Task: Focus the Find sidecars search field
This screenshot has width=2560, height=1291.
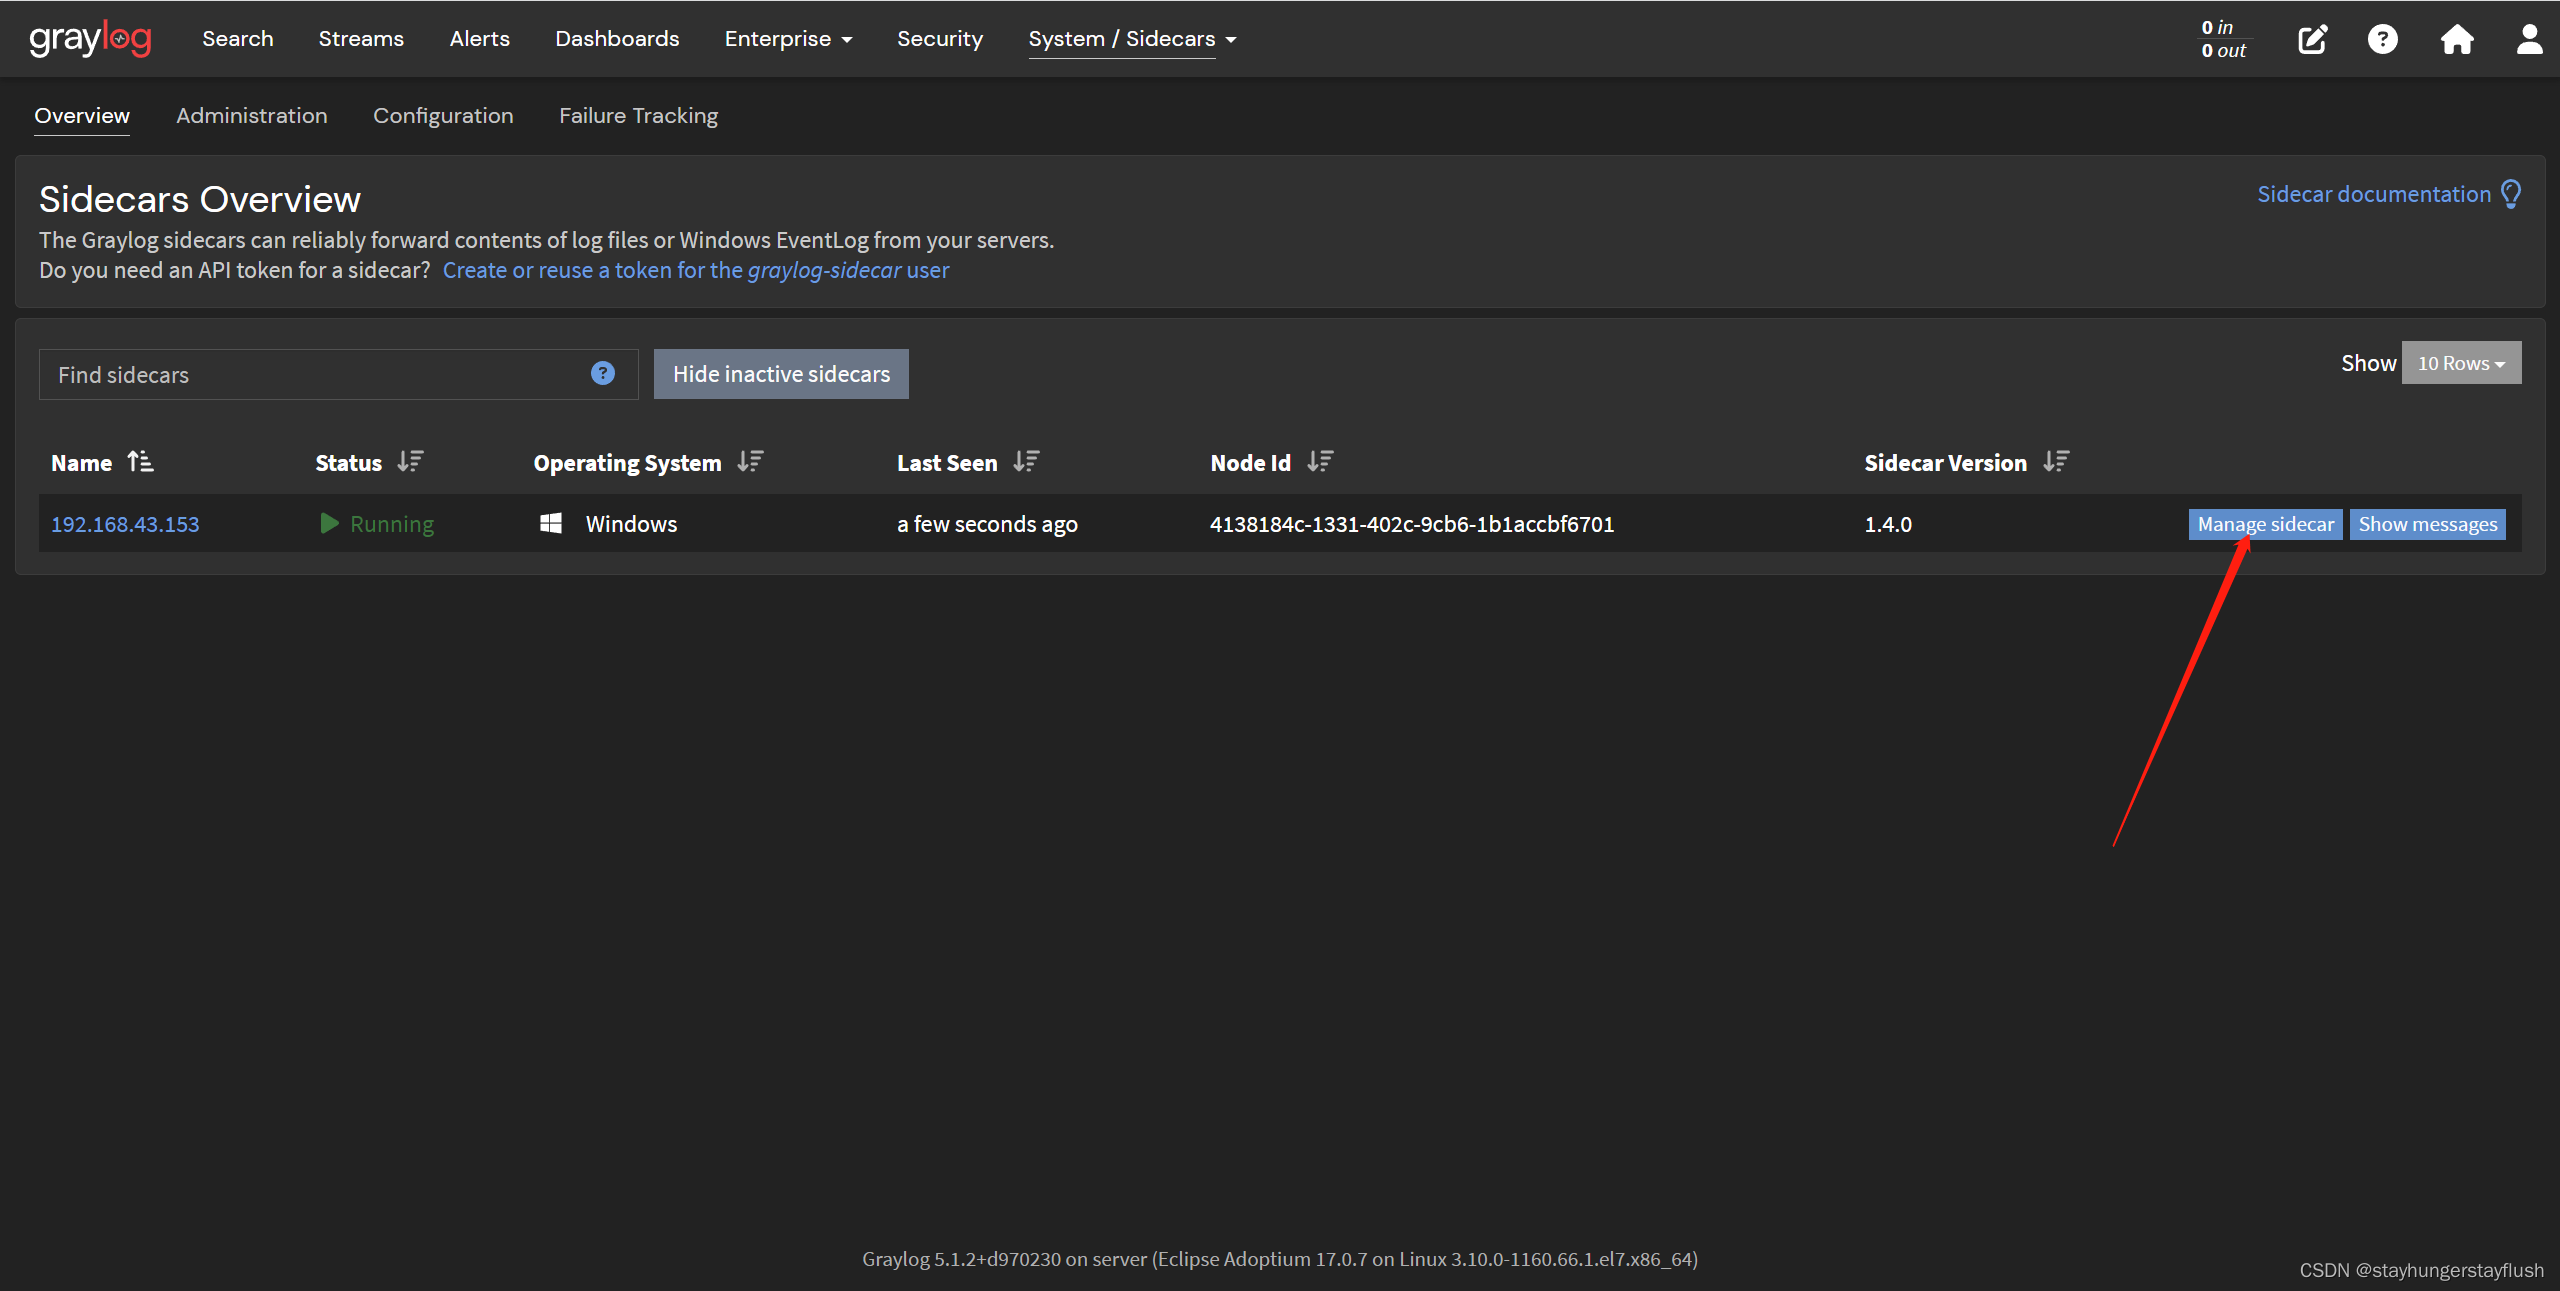Action: (310, 375)
